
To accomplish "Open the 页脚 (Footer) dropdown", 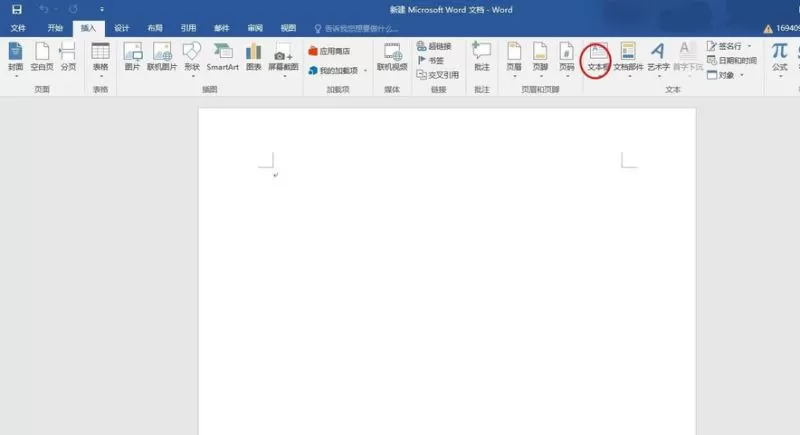I will (x=540, y=60).
